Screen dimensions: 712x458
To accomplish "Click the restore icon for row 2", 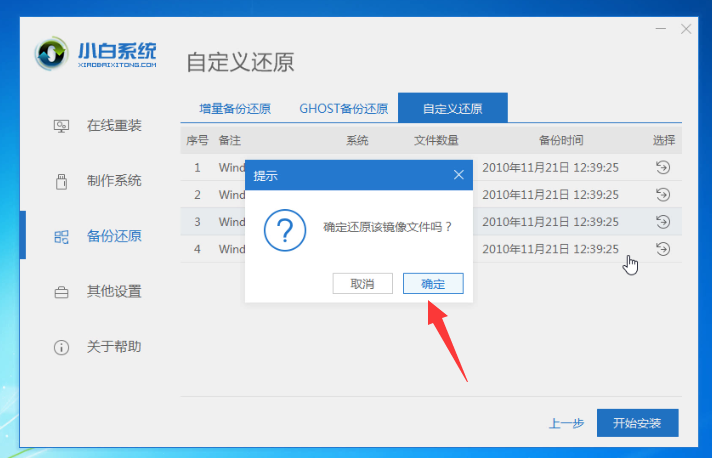I will [x=663, y=195].
